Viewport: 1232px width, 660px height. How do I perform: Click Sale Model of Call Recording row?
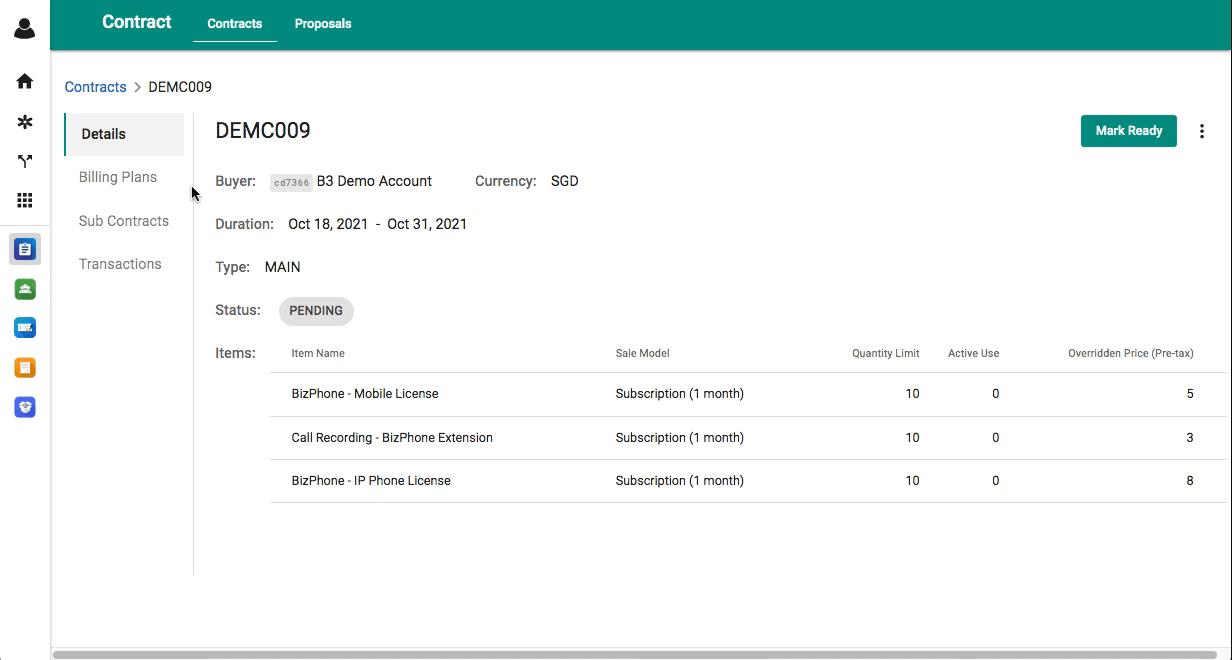pyautogui.click(x=680, y=438)
